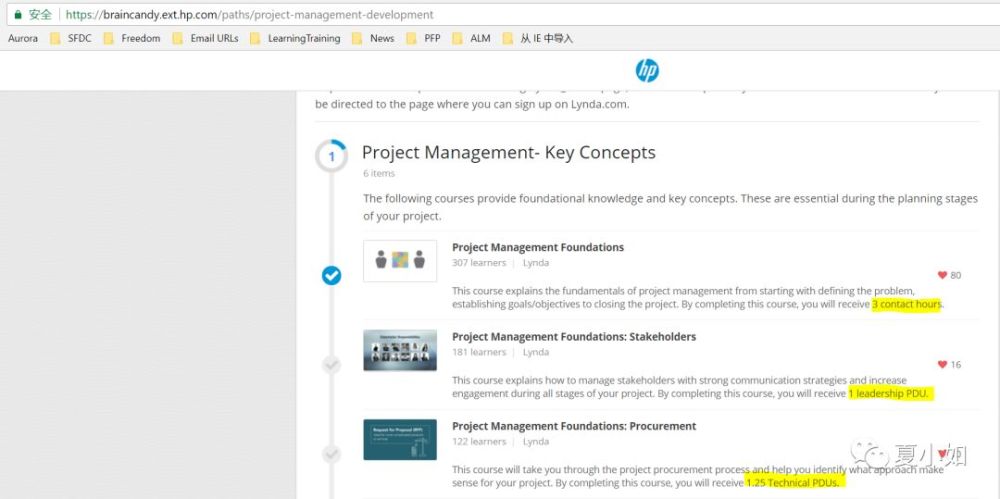1000x499 pixels.
Task: Click the browser address bar URL
Action: pyautogui.click(x=249, y=14)
